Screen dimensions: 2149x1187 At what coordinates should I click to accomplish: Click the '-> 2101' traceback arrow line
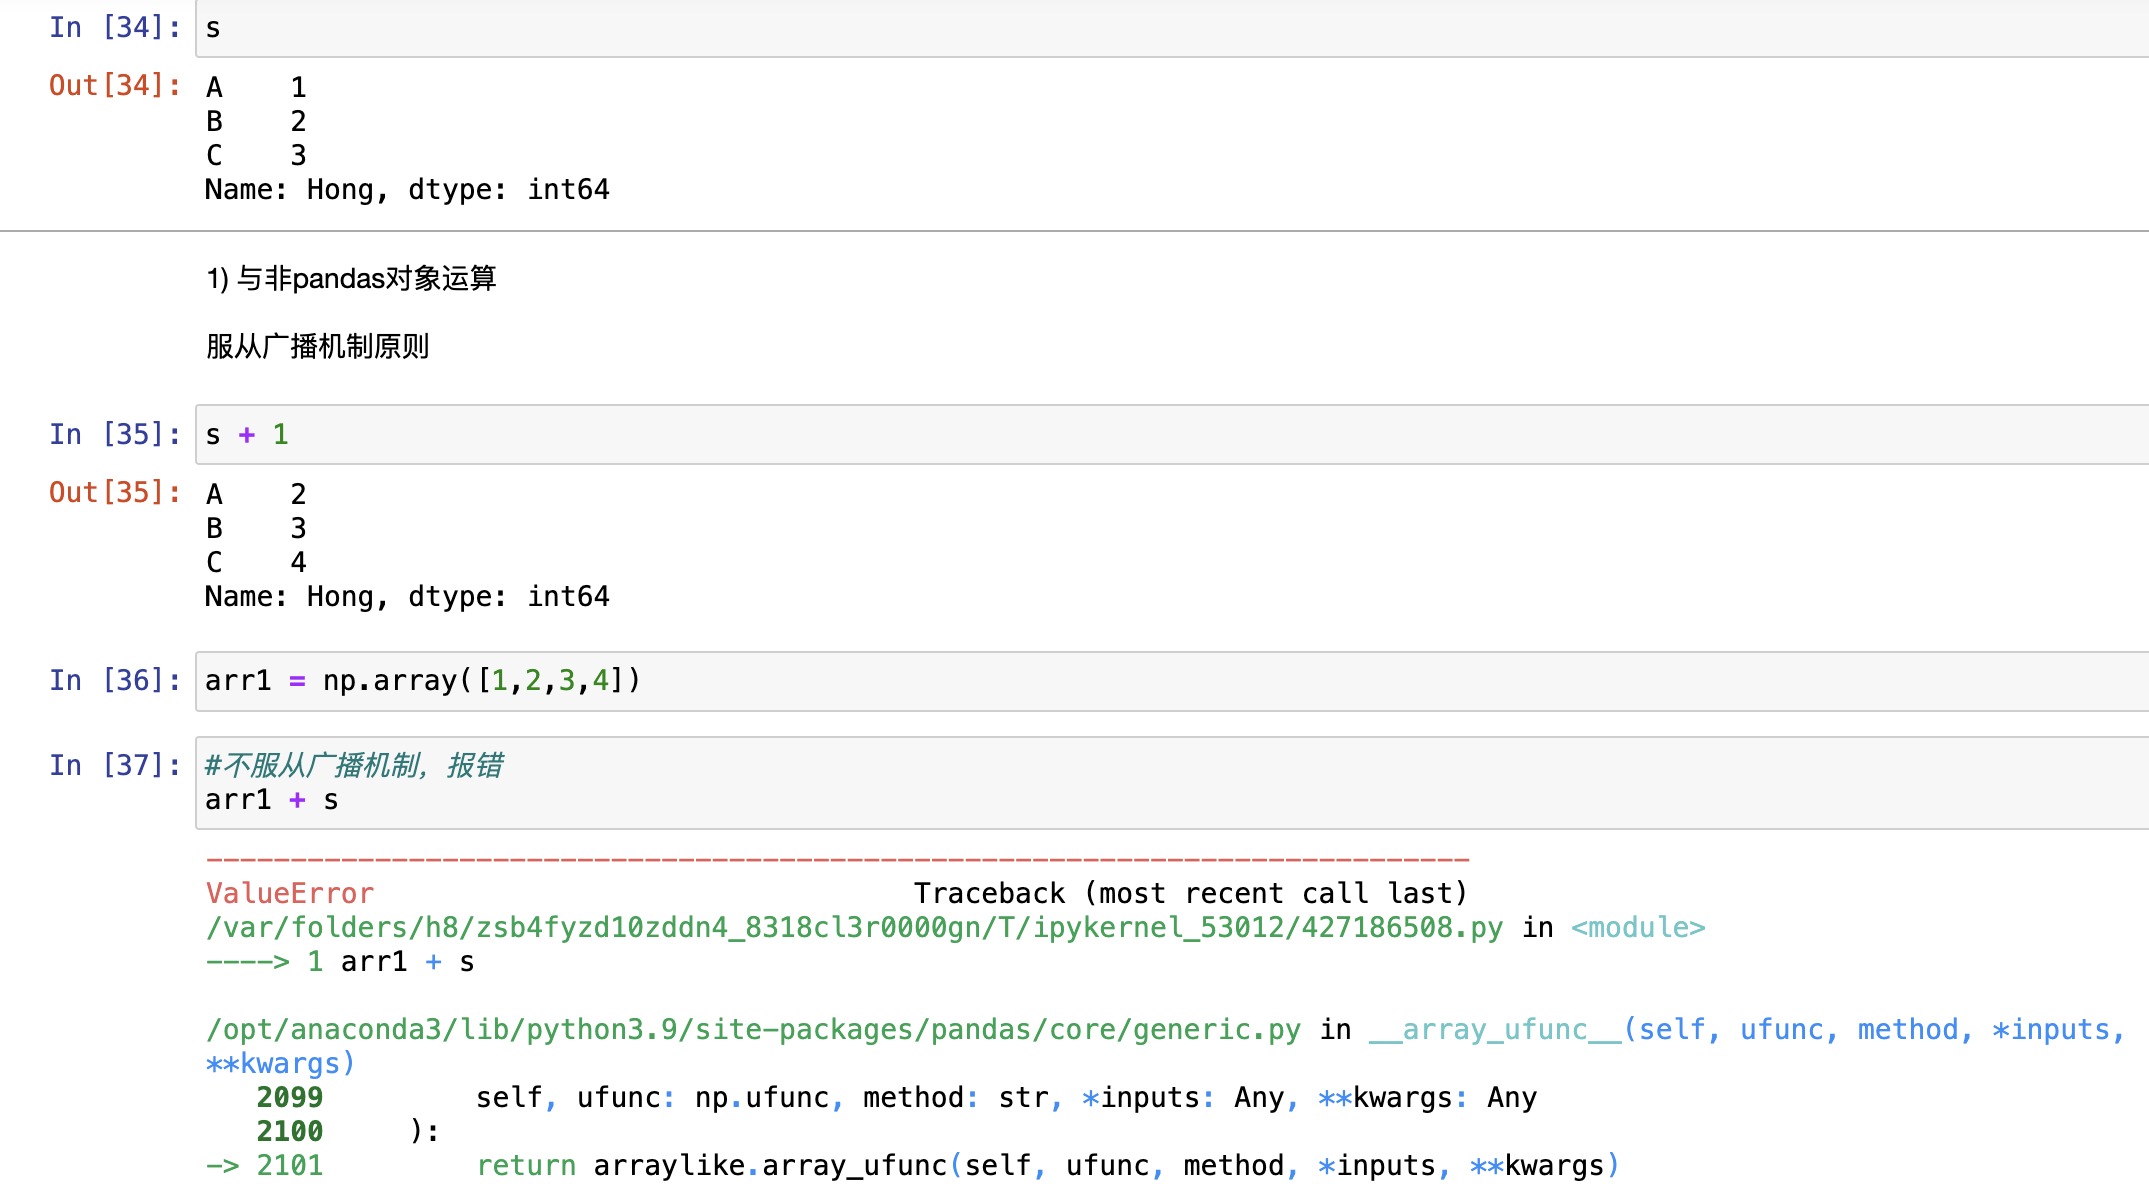point(265,1166)
